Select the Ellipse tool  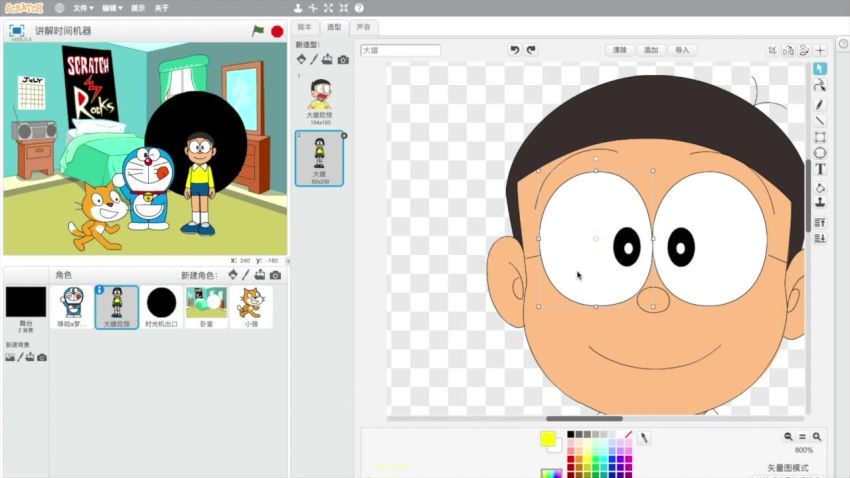820,153
